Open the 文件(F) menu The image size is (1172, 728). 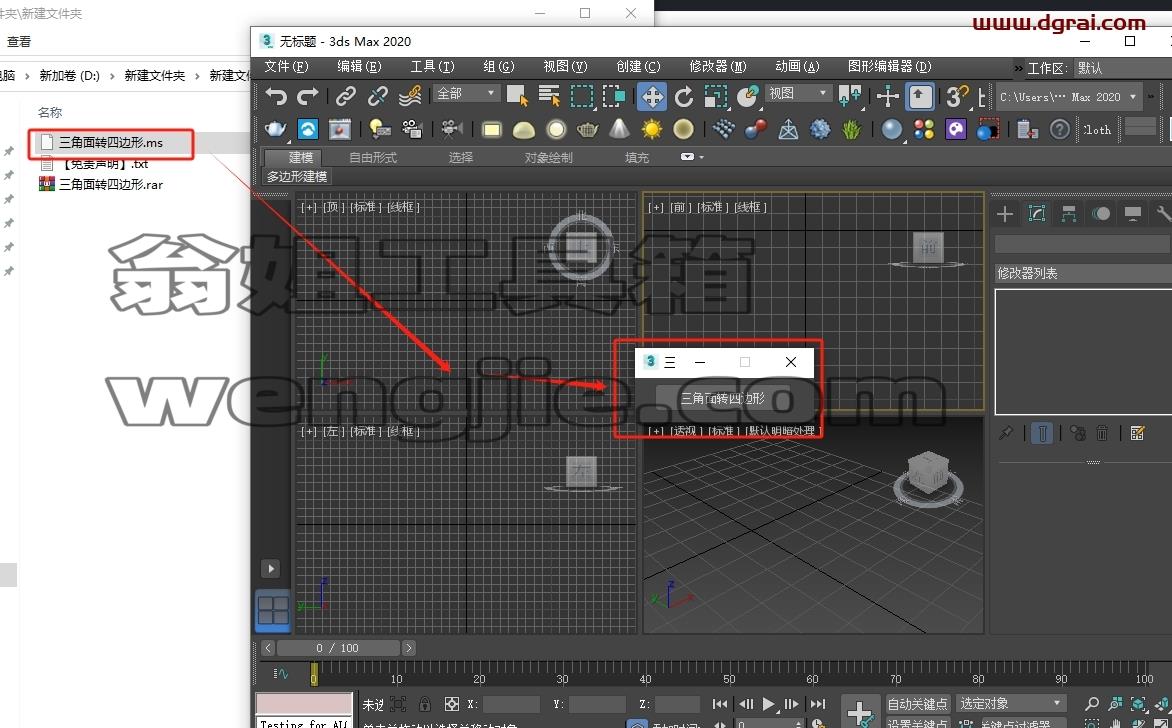tap(286, 67)
